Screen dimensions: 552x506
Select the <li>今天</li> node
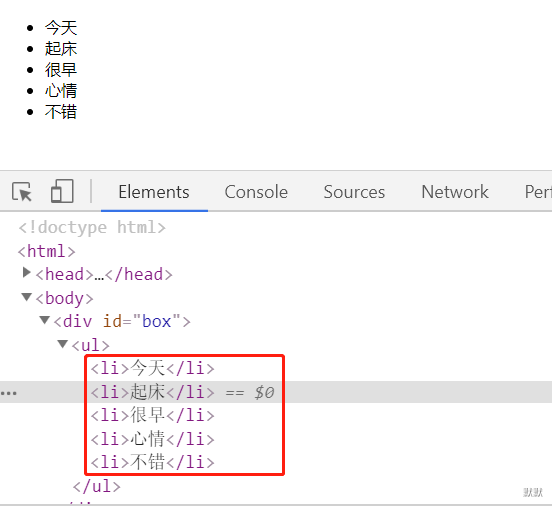coord(152,368)
